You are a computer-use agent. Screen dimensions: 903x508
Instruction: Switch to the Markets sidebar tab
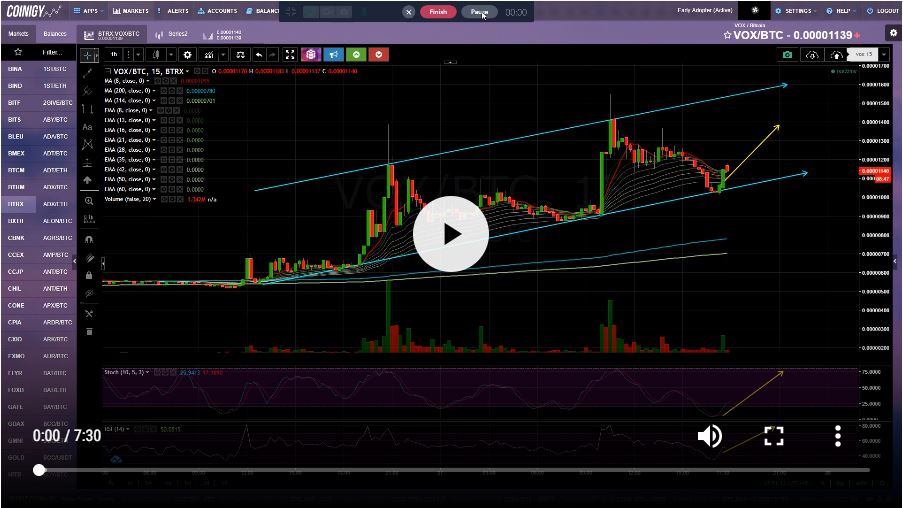[x=18, y=33]
